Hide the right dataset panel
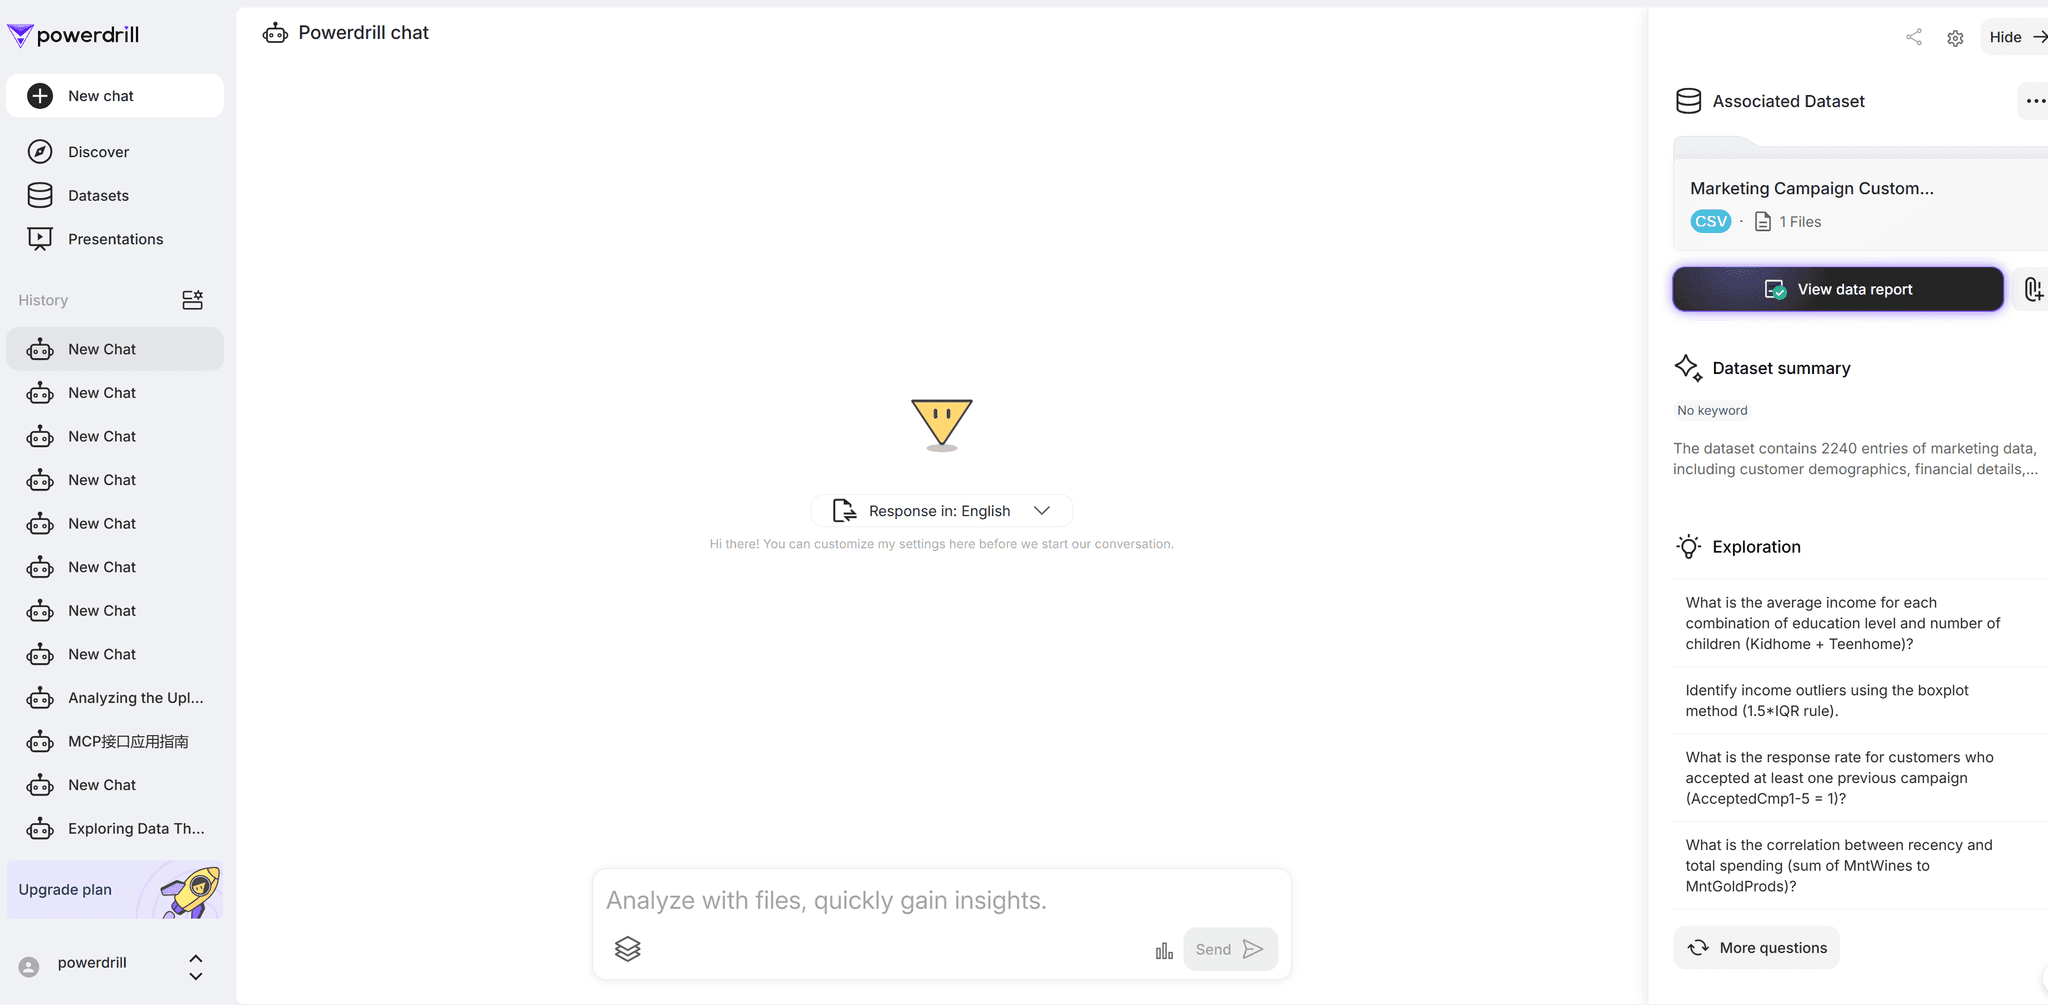The image size is (2048, 1005). 2016,37
